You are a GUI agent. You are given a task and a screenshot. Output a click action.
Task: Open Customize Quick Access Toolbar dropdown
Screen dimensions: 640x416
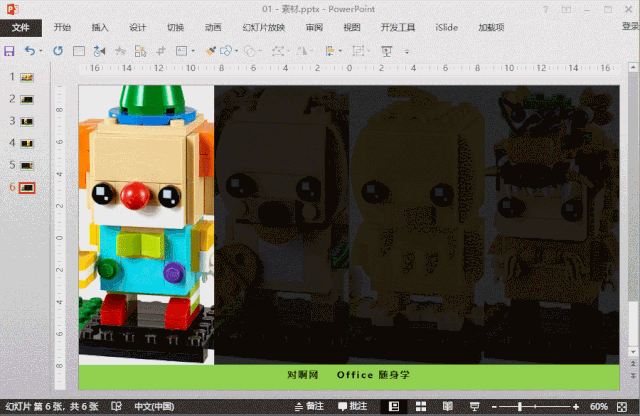click(407, 51)
